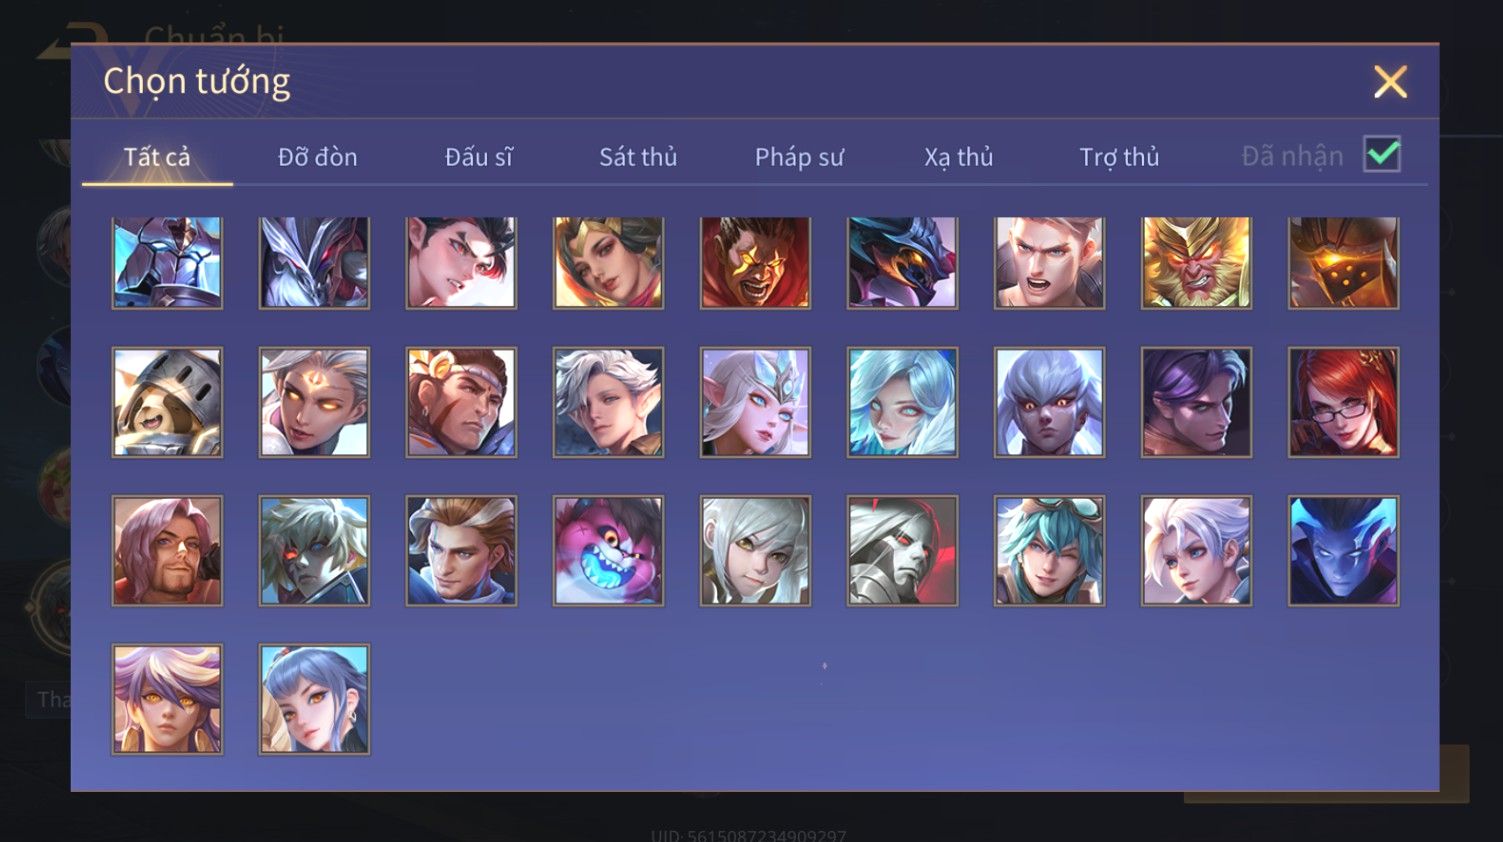Image resolution: width=1503 pixels, height=842 pixels.
Task: Select the elf with crystal tiara portrait
Action: (755, 402)
